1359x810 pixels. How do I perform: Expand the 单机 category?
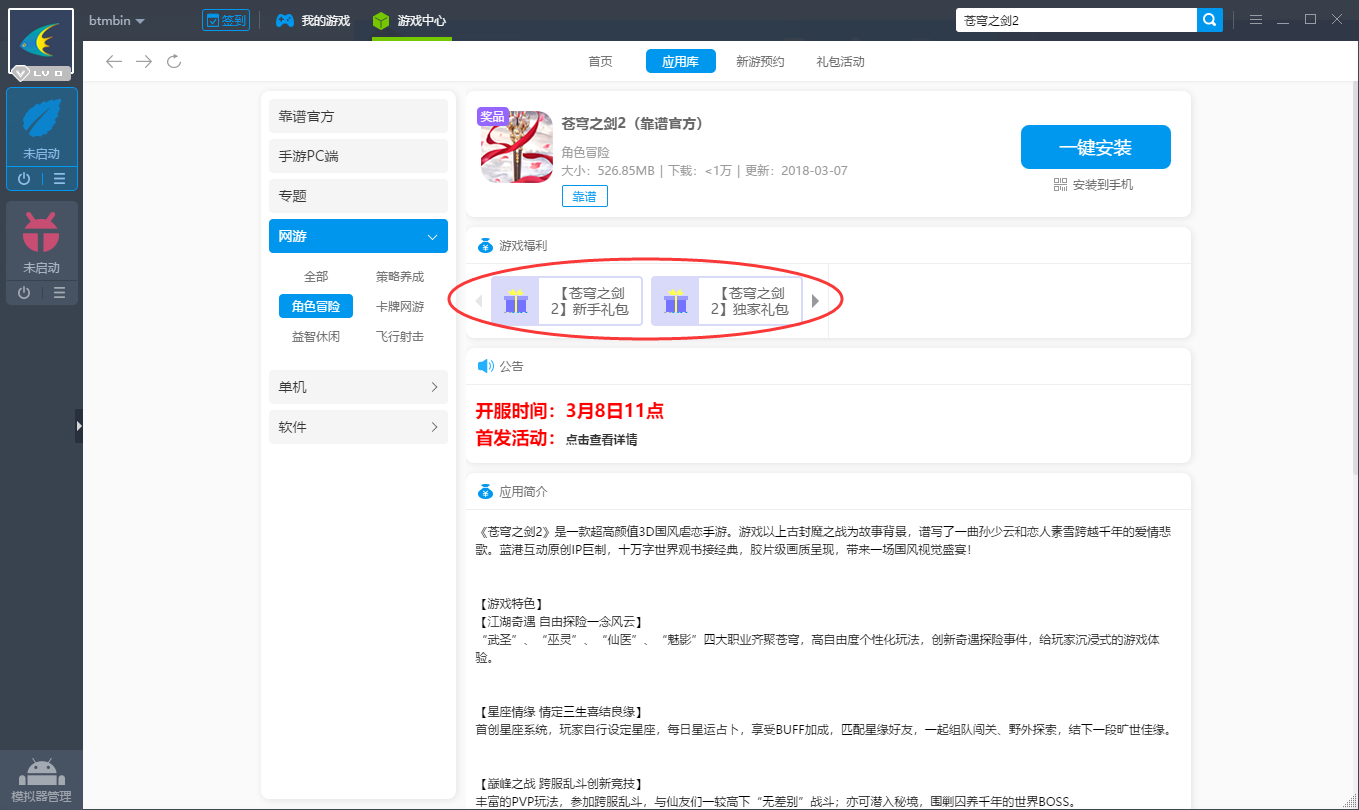click(x=357, y=387)
